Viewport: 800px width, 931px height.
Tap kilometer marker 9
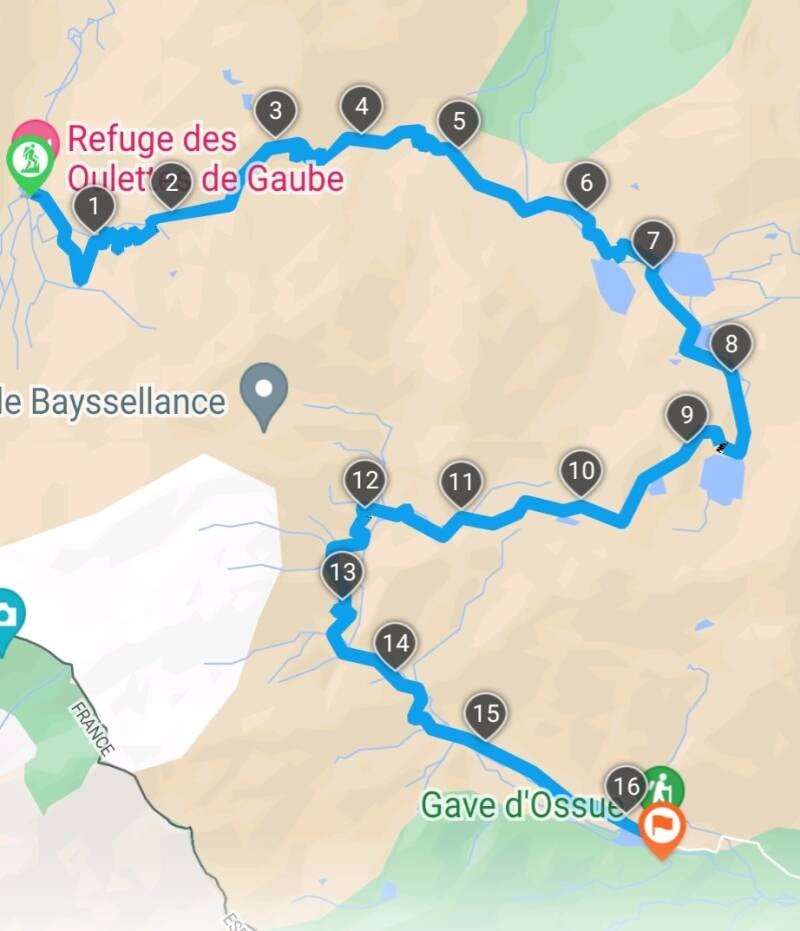pyautogui.click(x=687, y=417)
